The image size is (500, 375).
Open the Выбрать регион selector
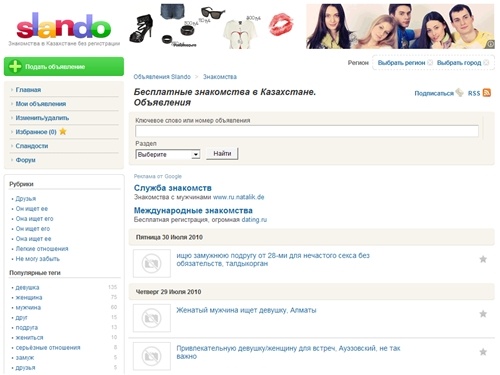coord(401,63)
